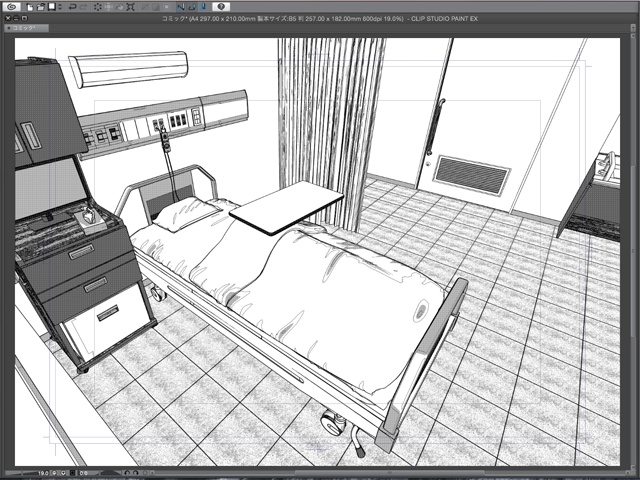
Task: Toggle Snap to grid
Action: (x=203, y=7)
